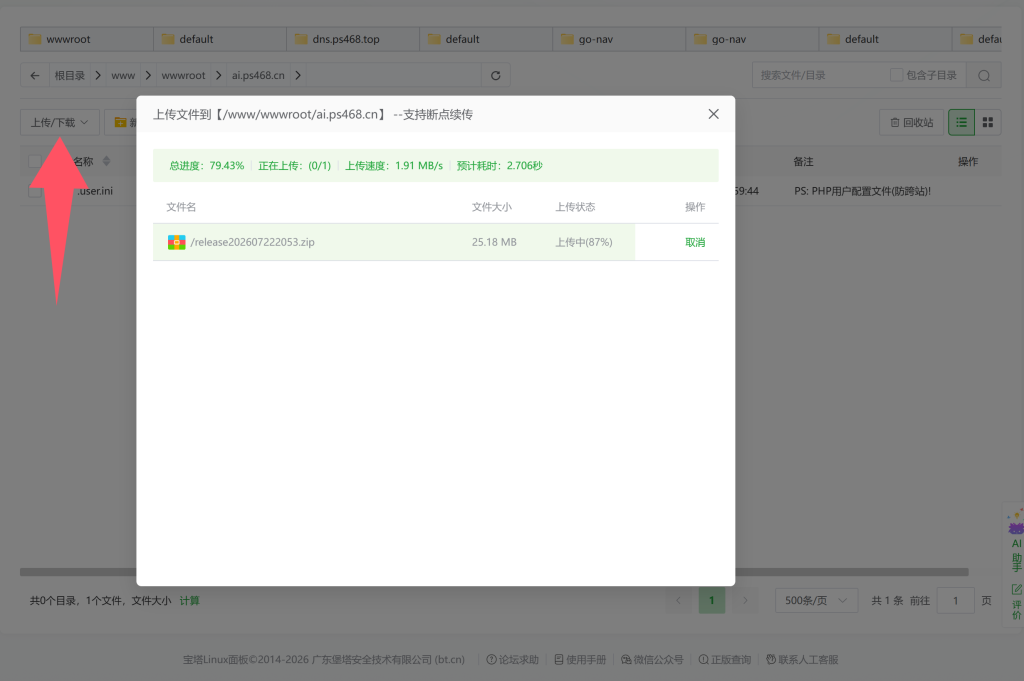Switch to grid view layout icon
The image size is (1024, 681).
tap(988, 122)
